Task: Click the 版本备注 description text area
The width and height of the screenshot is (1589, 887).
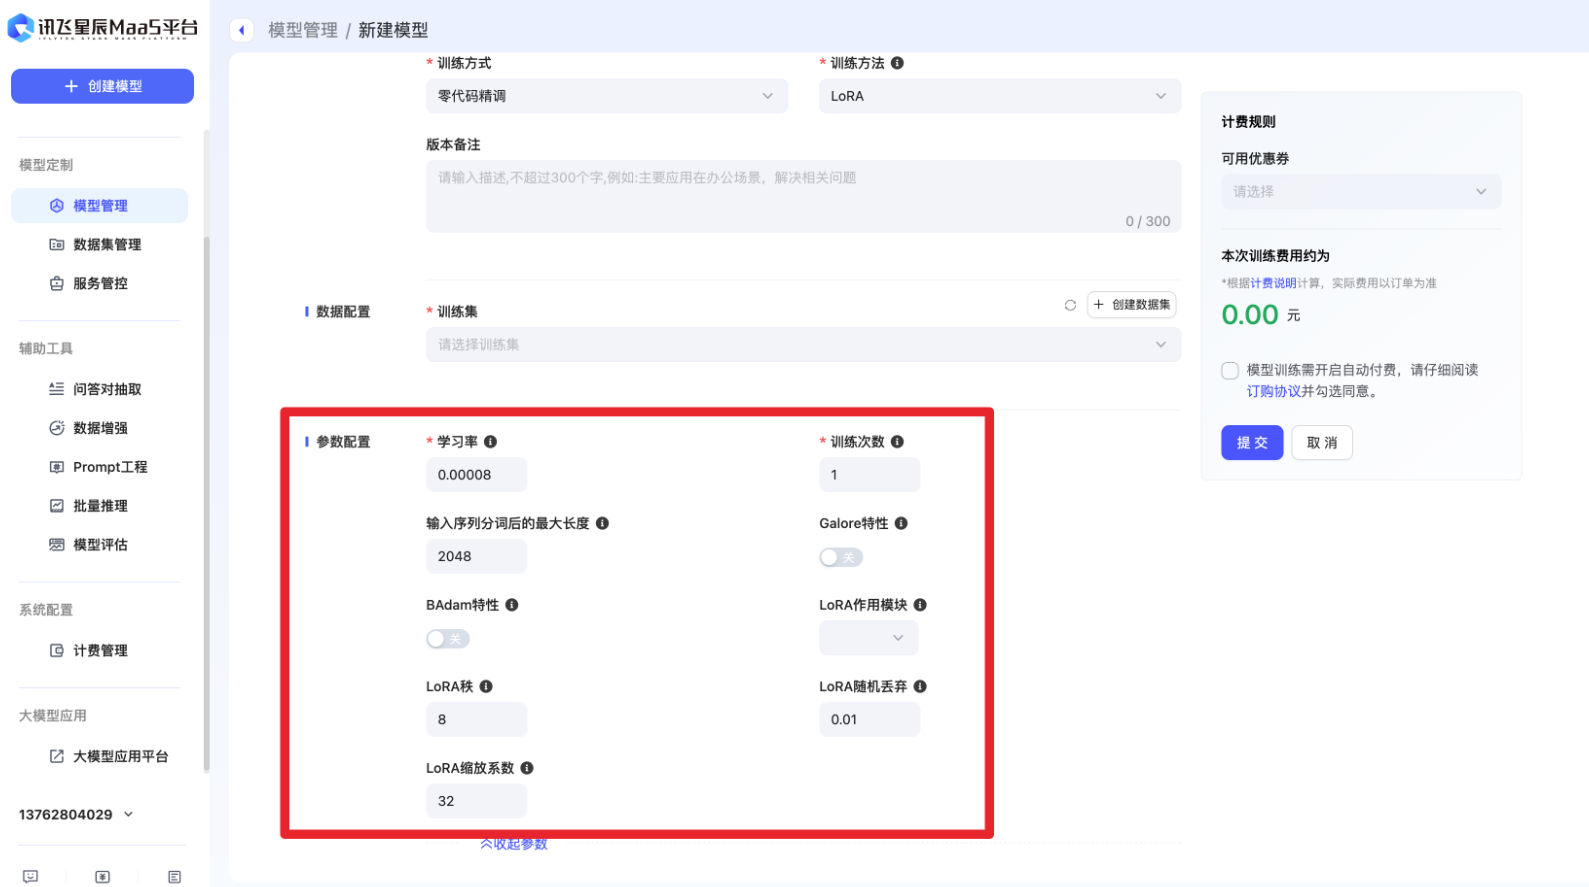Action: click(803, 196)
